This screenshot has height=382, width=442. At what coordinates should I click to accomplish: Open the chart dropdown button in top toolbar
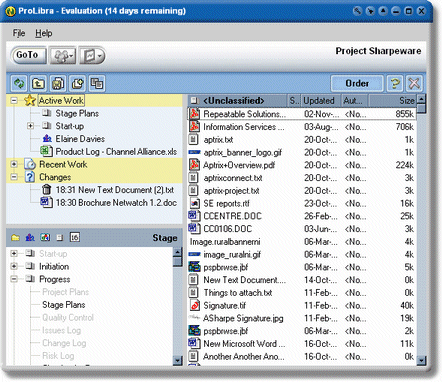pyautogui.click(x=92, y=55)
